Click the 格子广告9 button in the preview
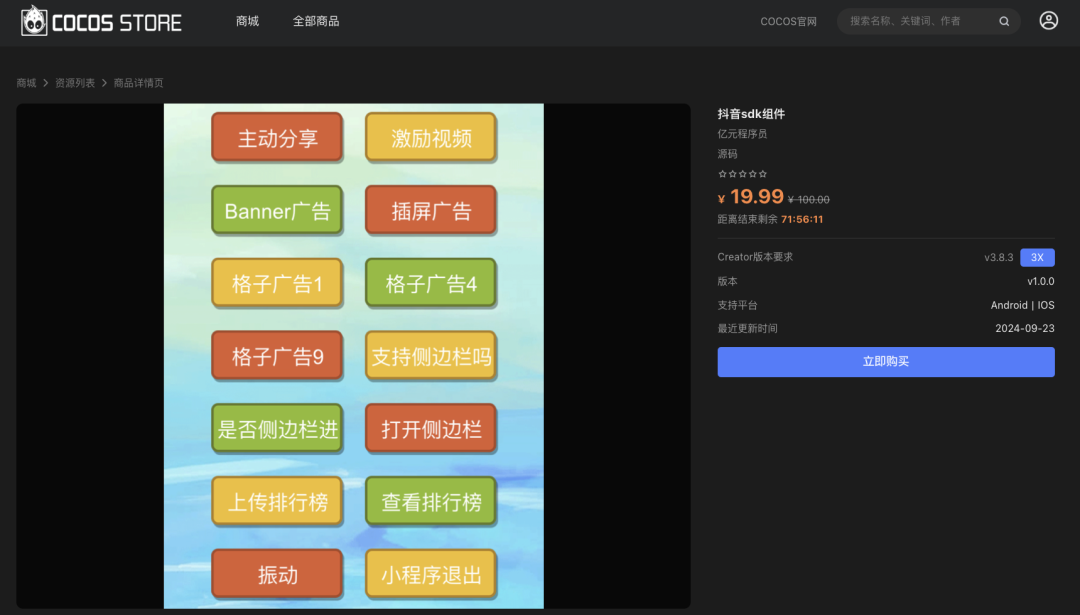The width and height of the screenshot is (1080, 615). (277, 356)
